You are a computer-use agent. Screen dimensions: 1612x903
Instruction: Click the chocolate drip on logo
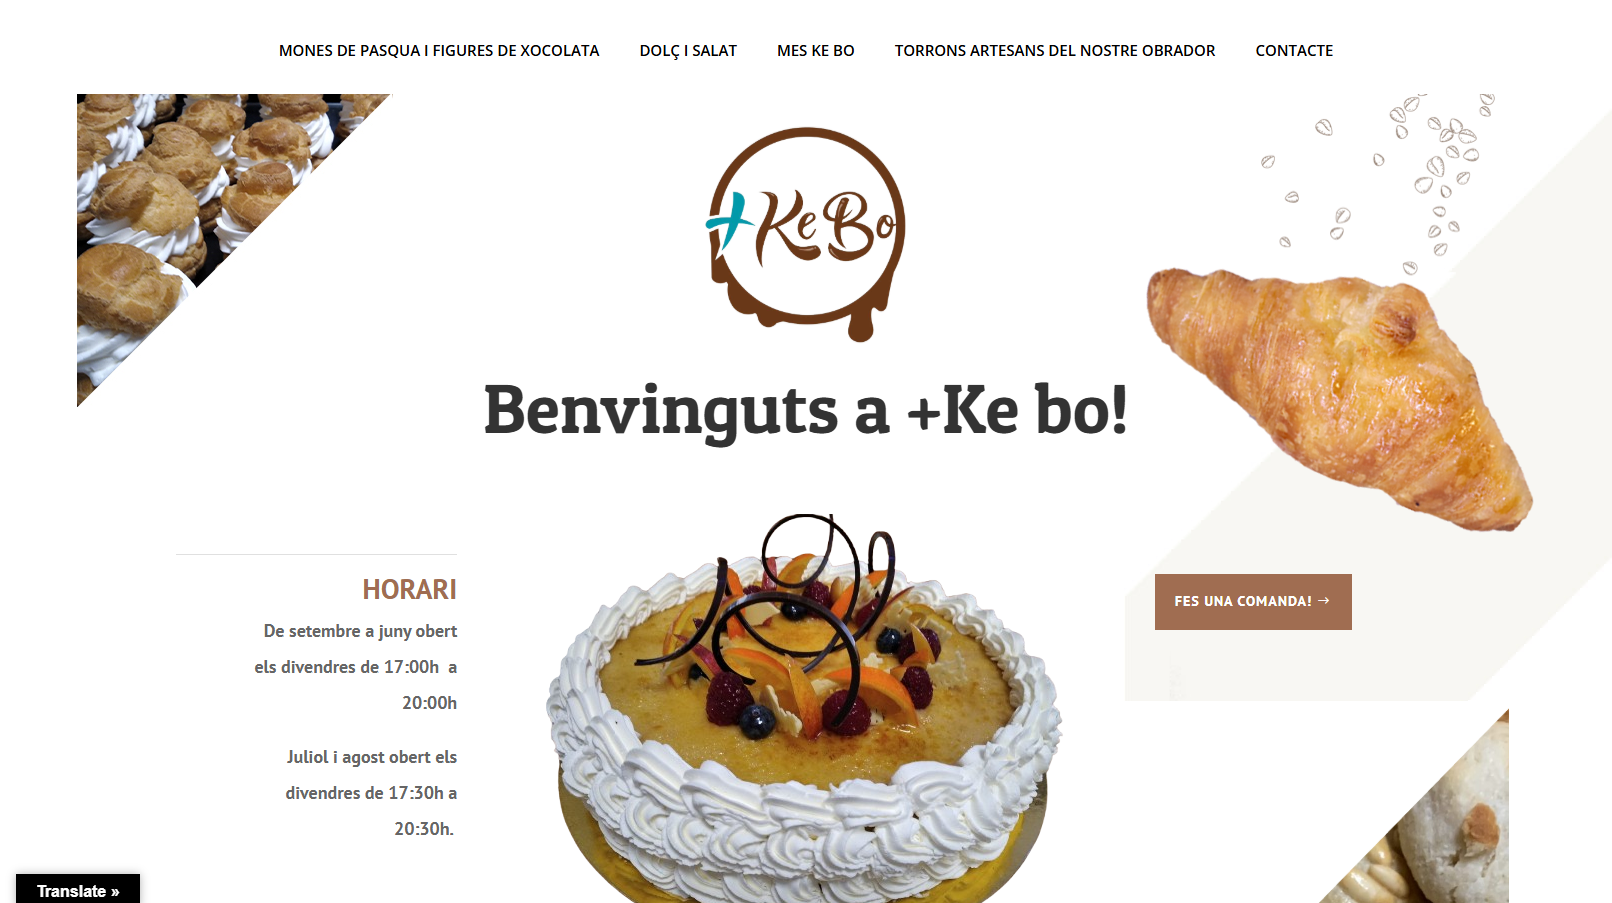coord(862,320)
